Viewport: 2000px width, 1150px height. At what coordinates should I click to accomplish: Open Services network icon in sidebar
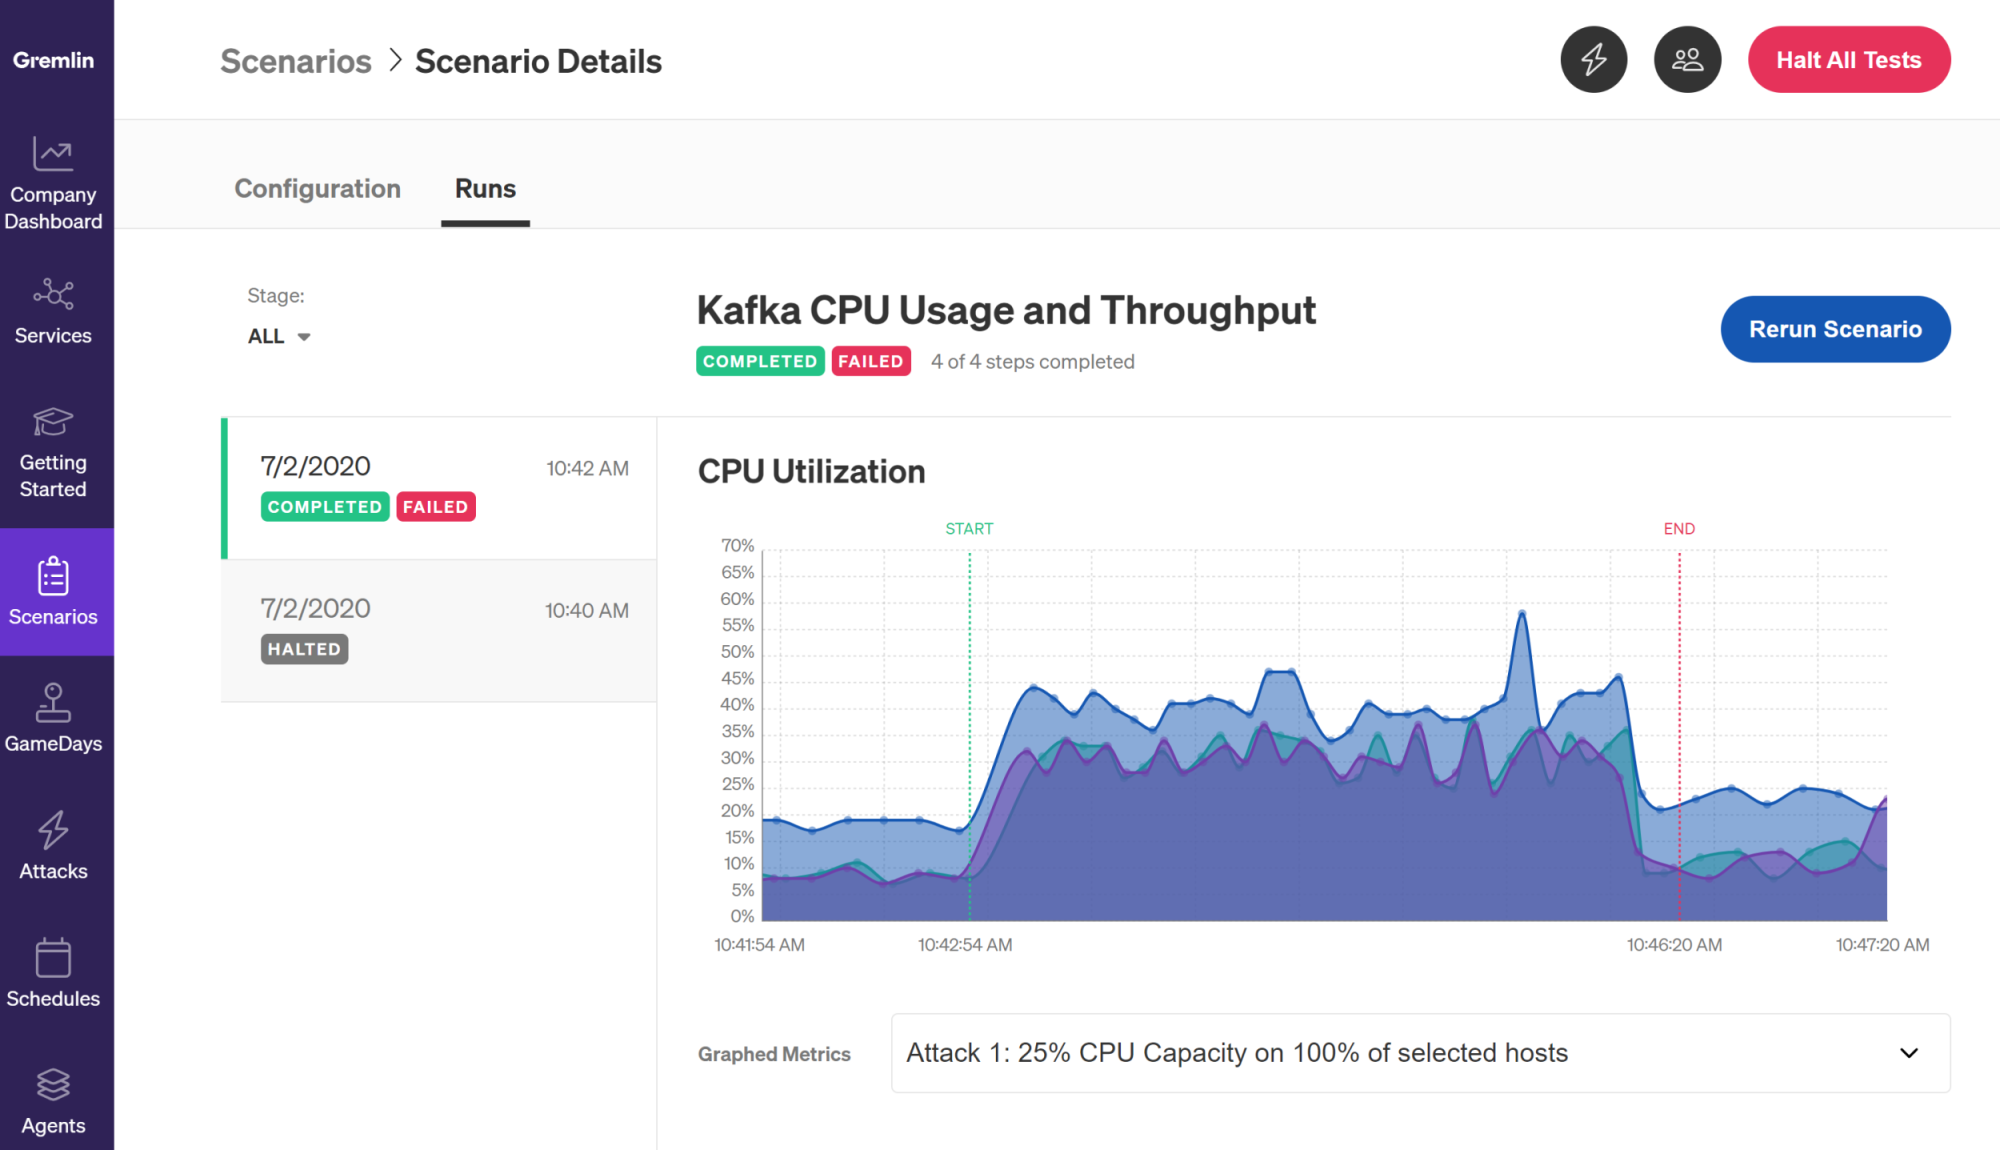pos(53,294)
